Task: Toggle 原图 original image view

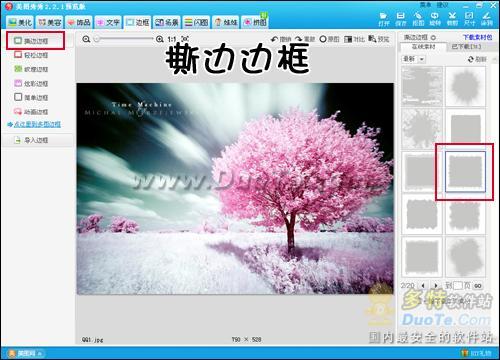Action: click(x=329, y=39)
